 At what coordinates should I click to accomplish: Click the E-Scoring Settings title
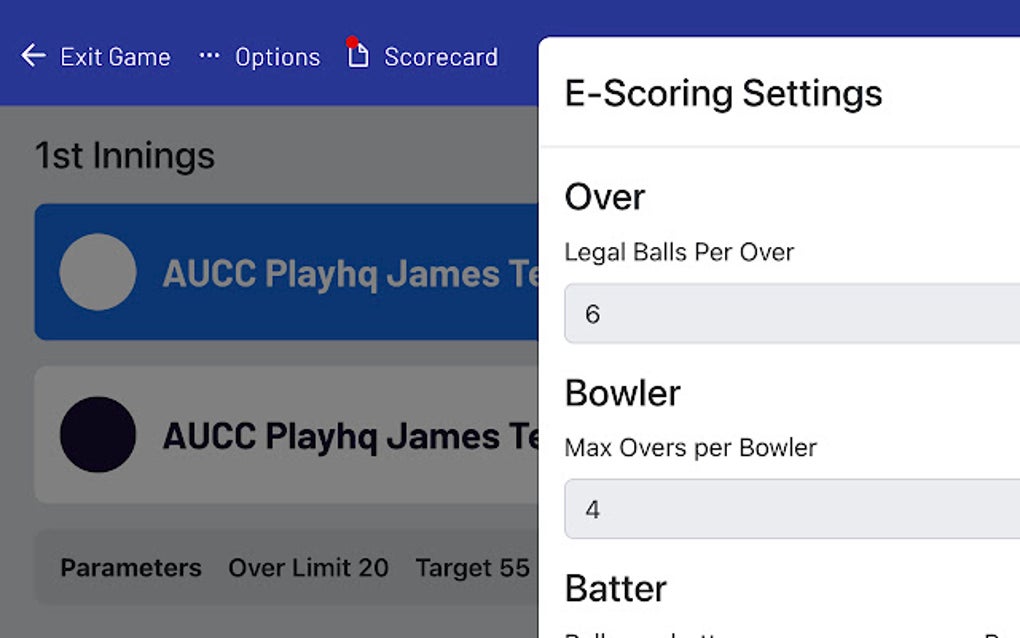pos(723,93)
